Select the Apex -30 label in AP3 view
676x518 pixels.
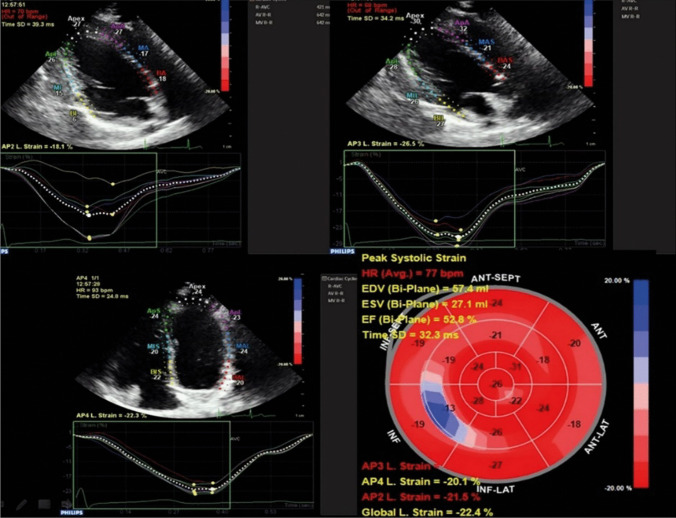point(415,19)
